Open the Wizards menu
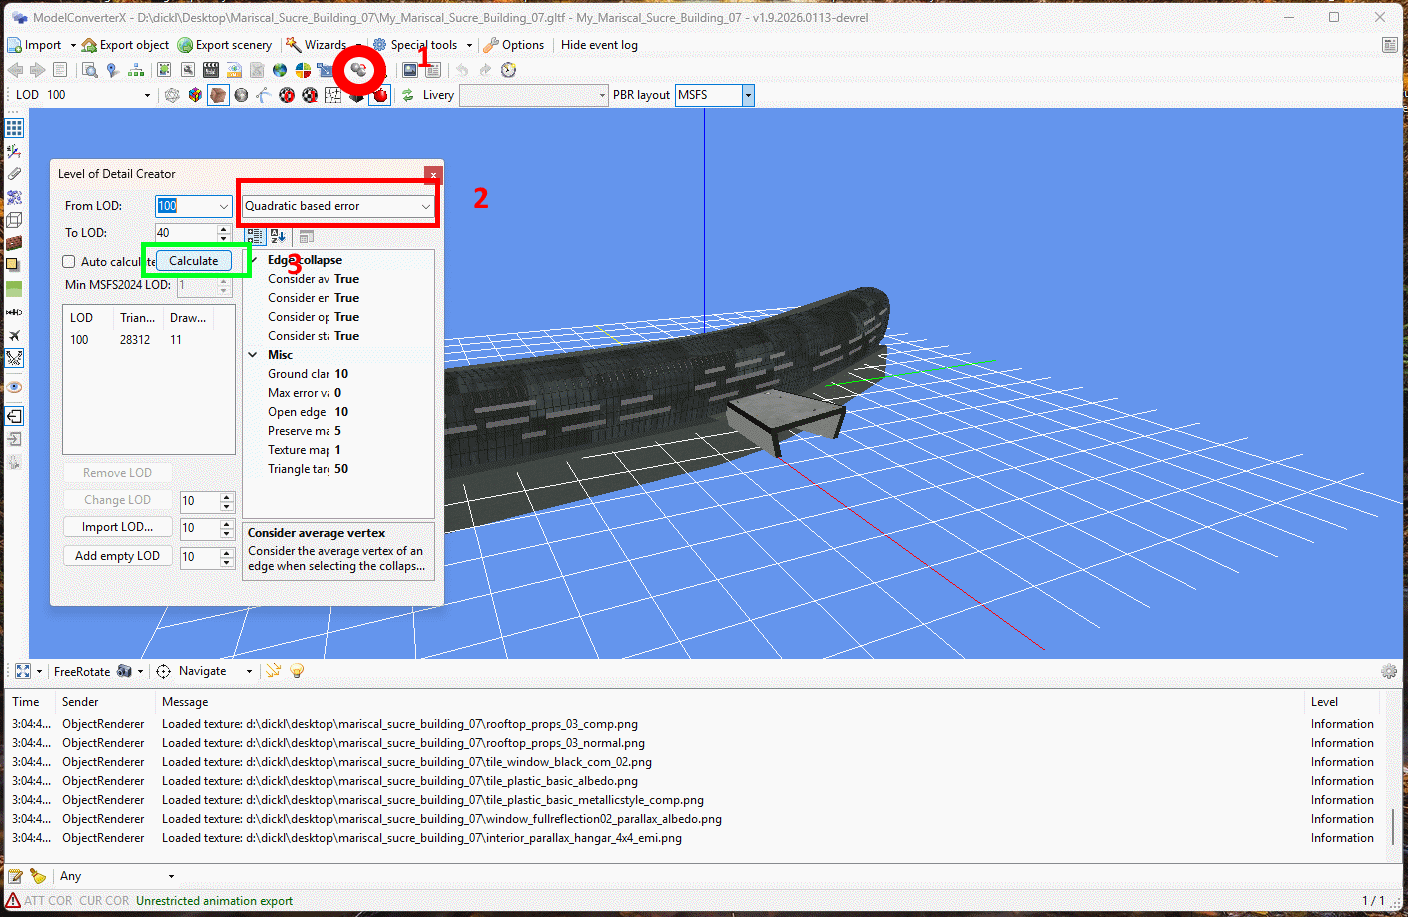 [323, 45]
